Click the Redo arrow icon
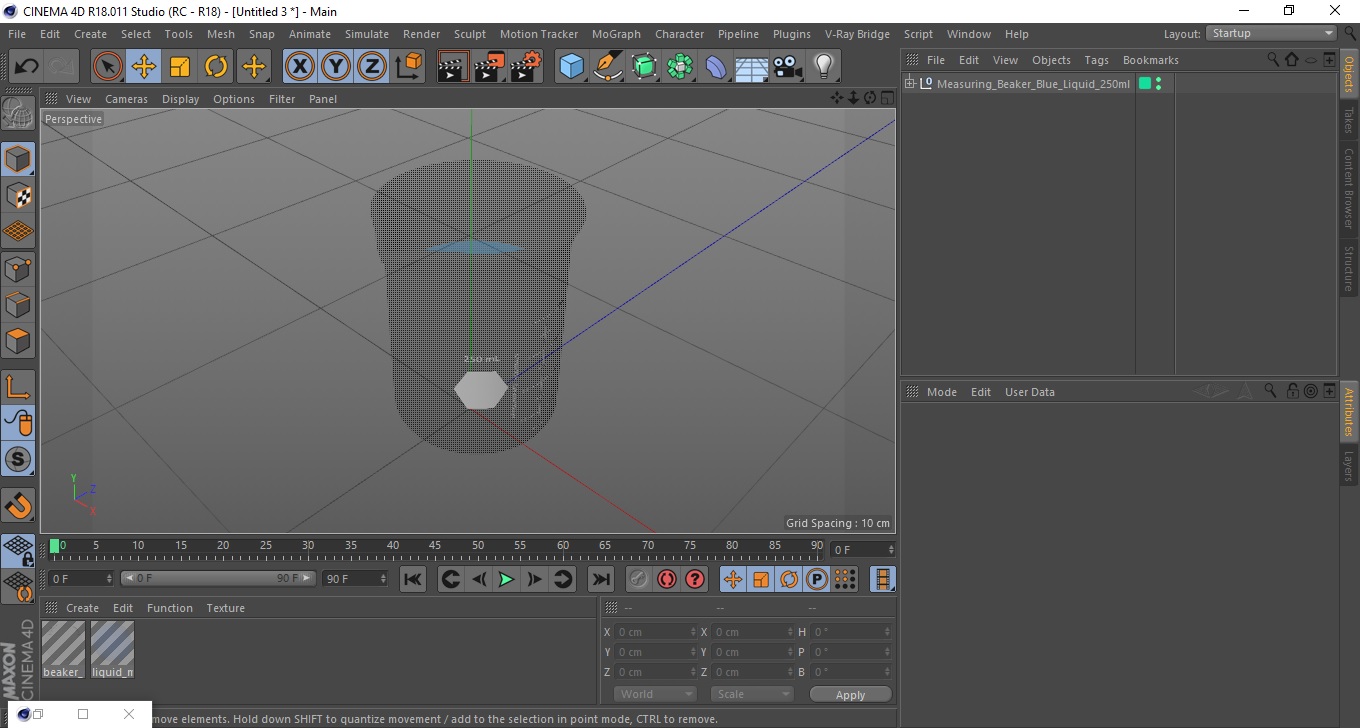Screen dimensions: 1360x728 (x=62, y=67)
